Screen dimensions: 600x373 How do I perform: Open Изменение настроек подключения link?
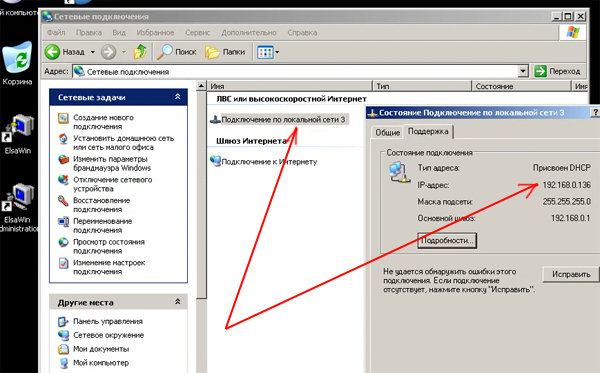(109, 267)
